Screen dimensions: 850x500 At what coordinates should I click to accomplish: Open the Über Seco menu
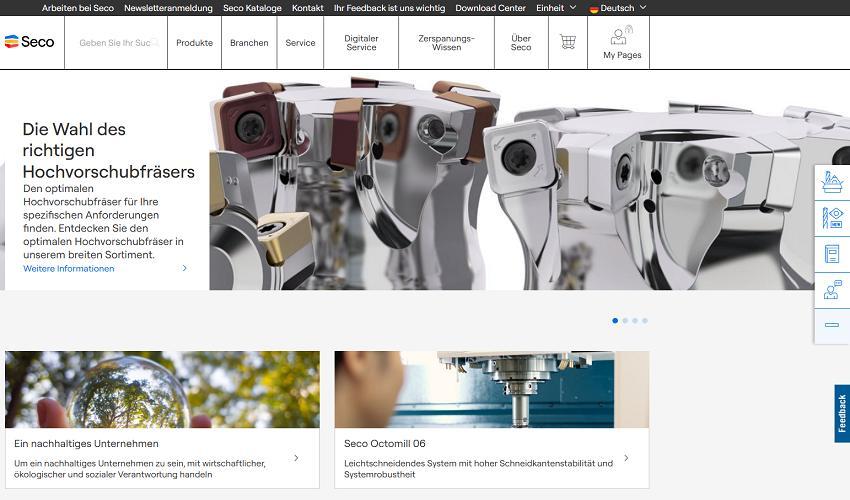pyautogui.click(x=521, y=43)
